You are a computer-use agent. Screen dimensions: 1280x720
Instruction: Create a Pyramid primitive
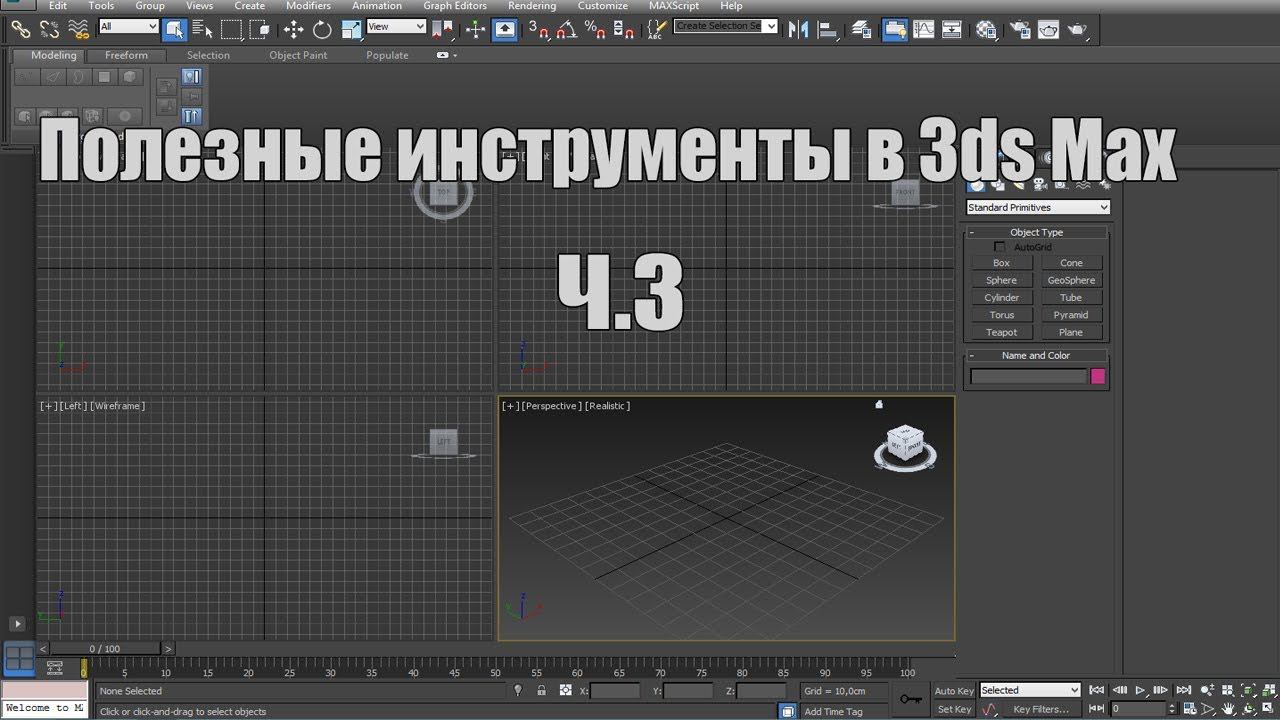(1071, 315)
